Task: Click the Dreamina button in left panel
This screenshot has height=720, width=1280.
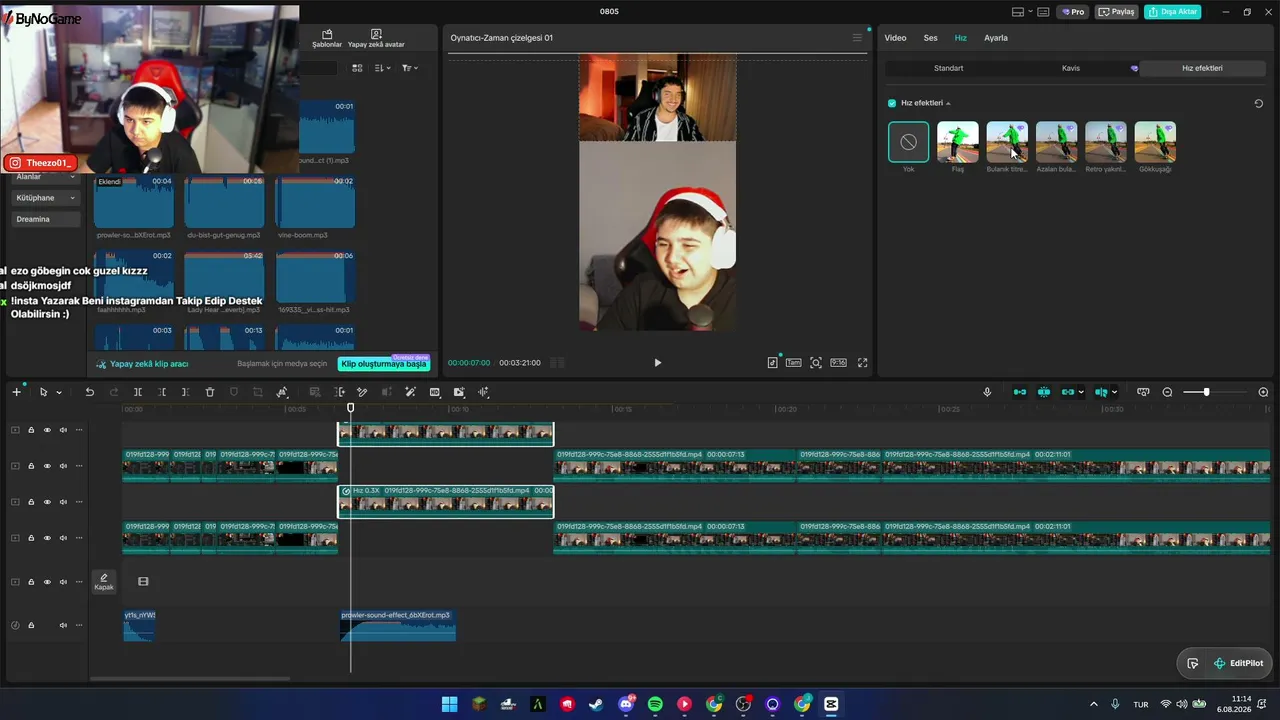Action: coord(46,219)
